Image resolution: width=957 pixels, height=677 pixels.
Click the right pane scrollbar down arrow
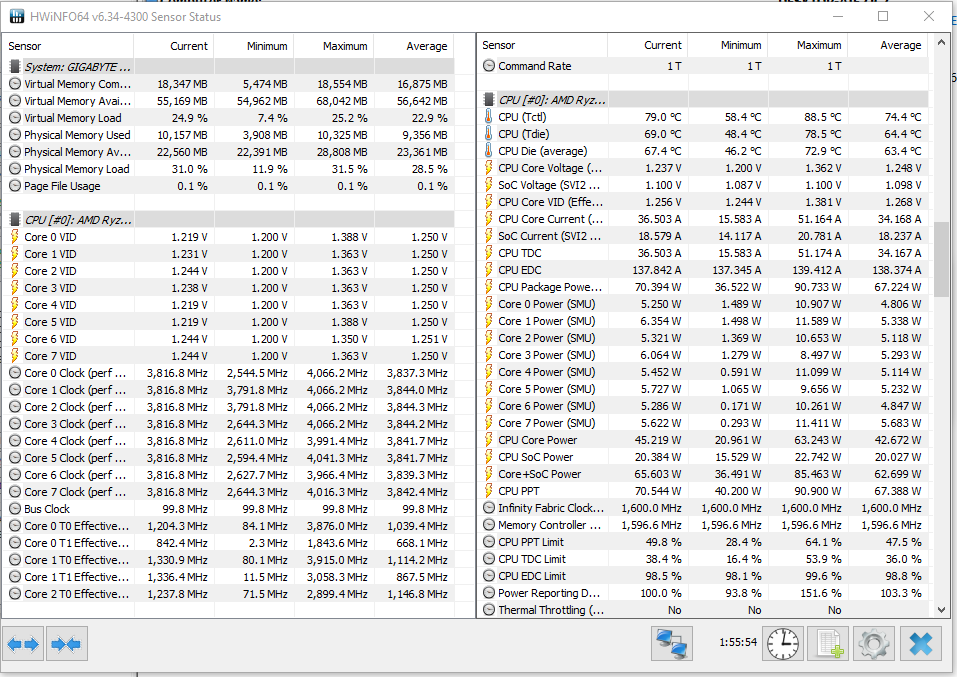coord(941,610)
